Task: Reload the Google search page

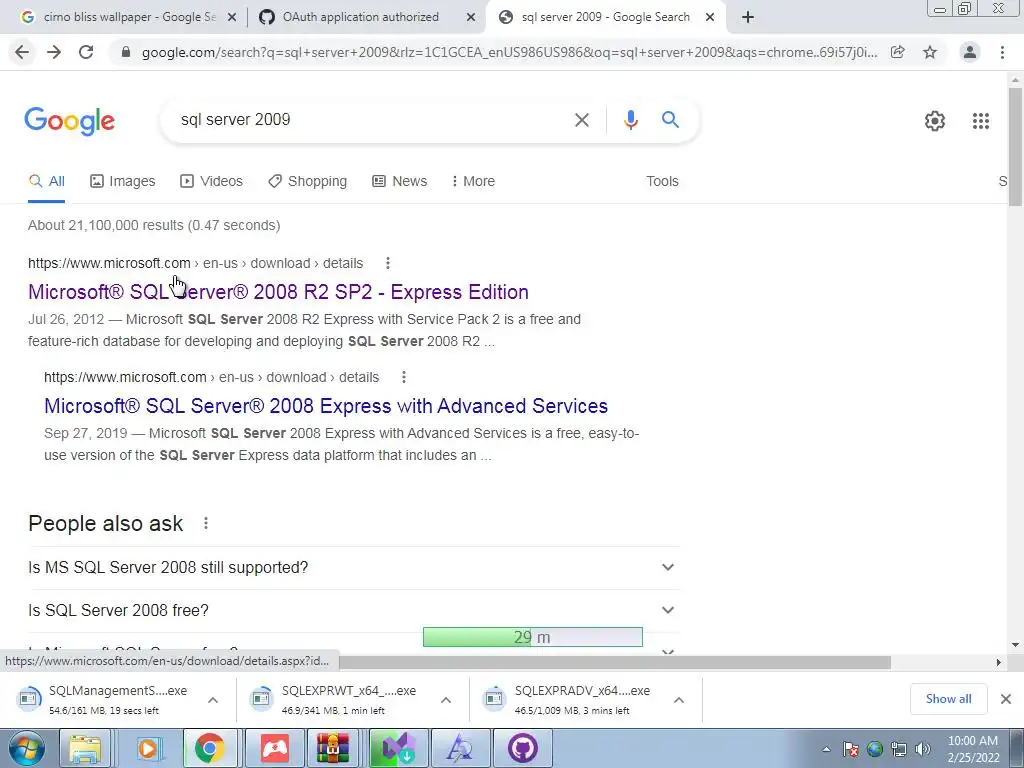Action: pyautogui.click(x=86, y=52)
